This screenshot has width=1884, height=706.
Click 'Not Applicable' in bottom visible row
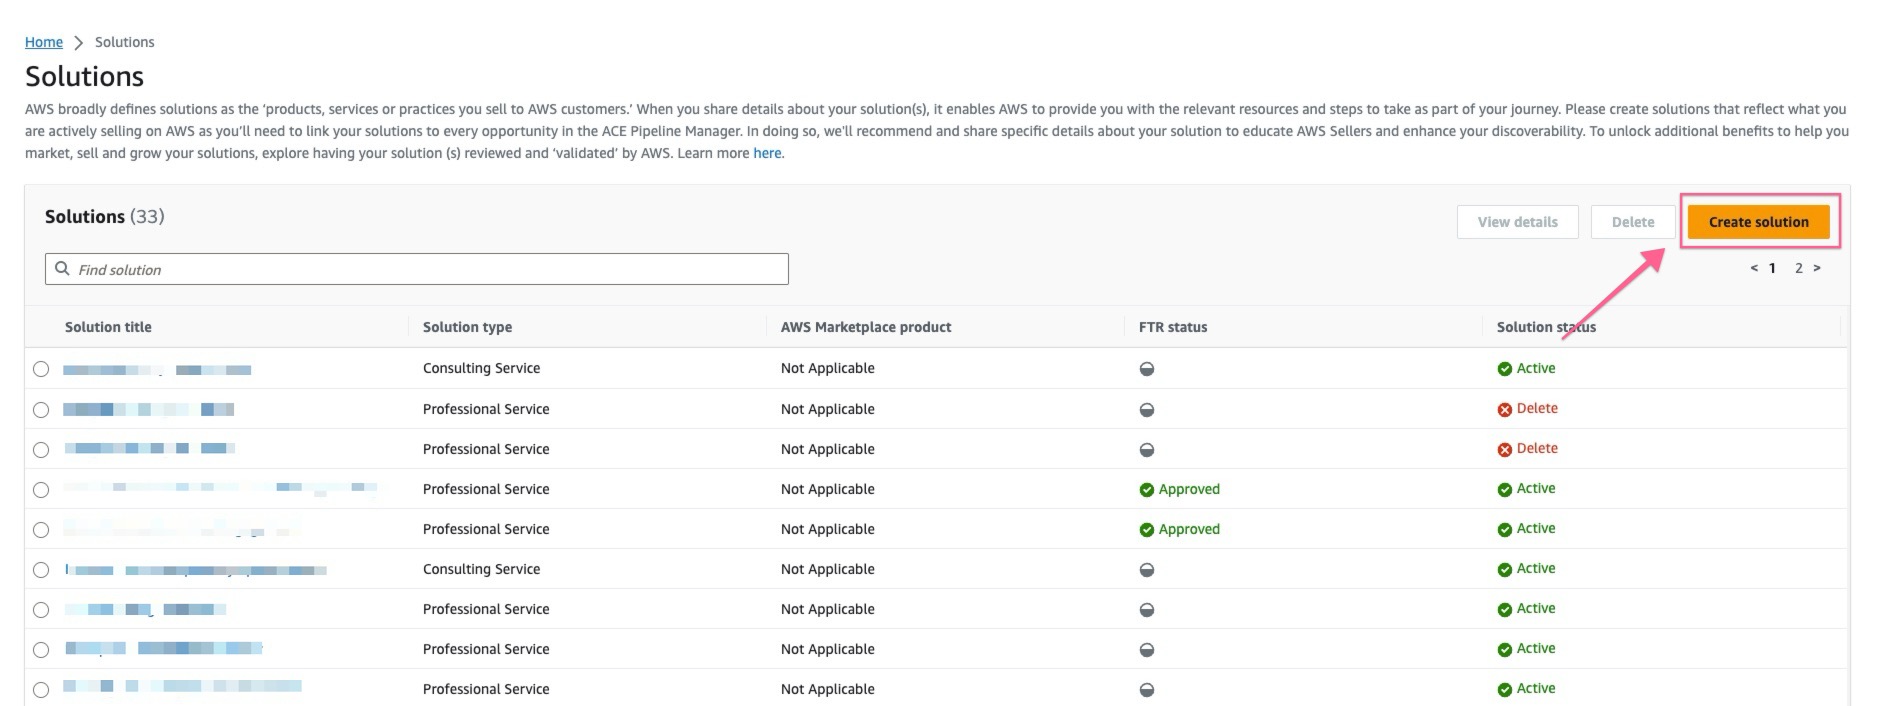point(827,689)
